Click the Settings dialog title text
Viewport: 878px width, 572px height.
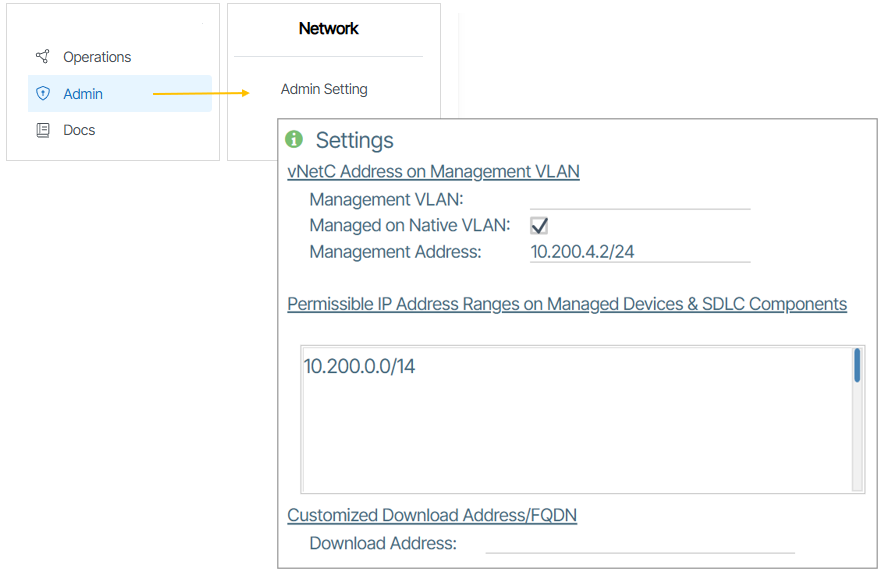[x=354, y=140]
